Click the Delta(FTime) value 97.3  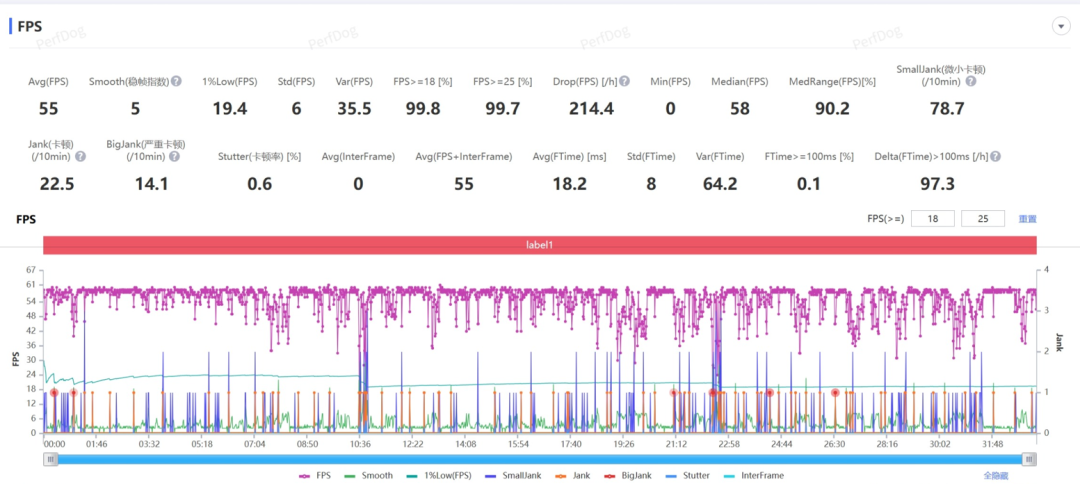coord(937,184)
